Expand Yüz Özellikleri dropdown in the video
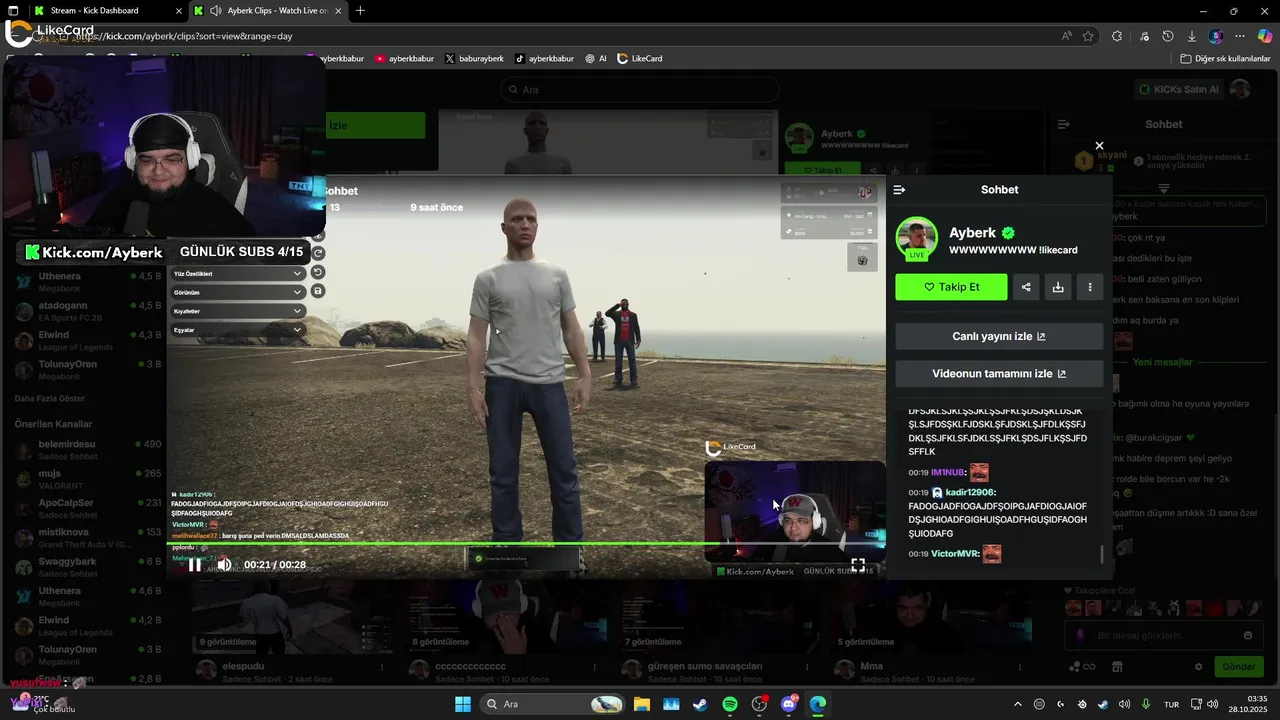The height and width of the screenshot is (720, 1280). click(x=238, y=274)
